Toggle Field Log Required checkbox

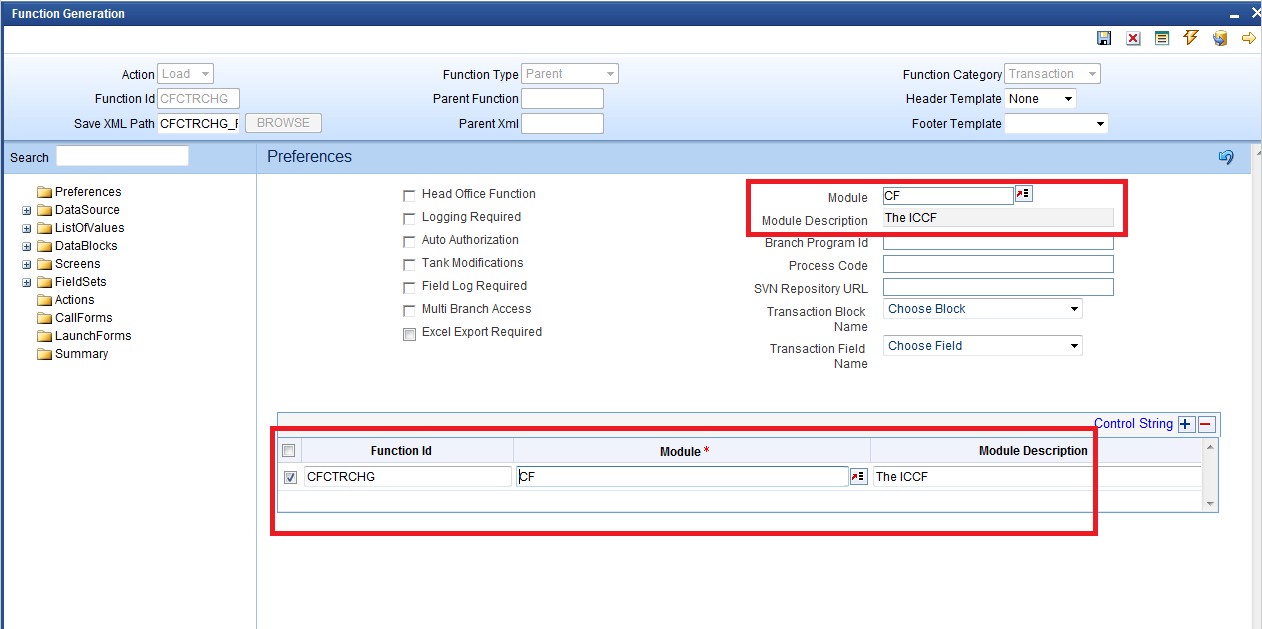[409, 288]
